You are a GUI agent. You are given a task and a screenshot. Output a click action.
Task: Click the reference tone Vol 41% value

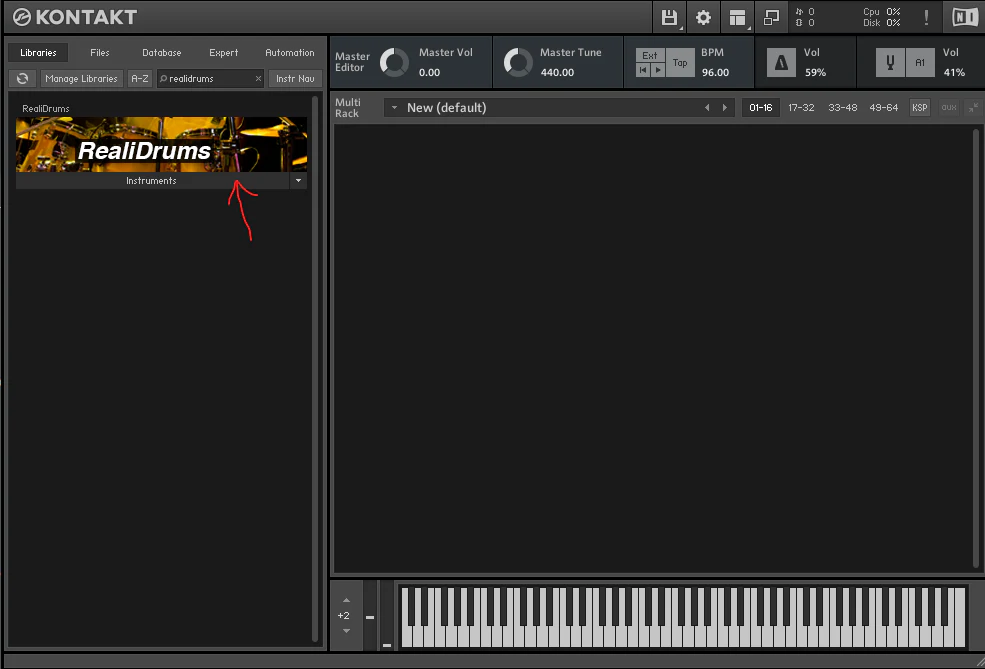click(954, 72)
